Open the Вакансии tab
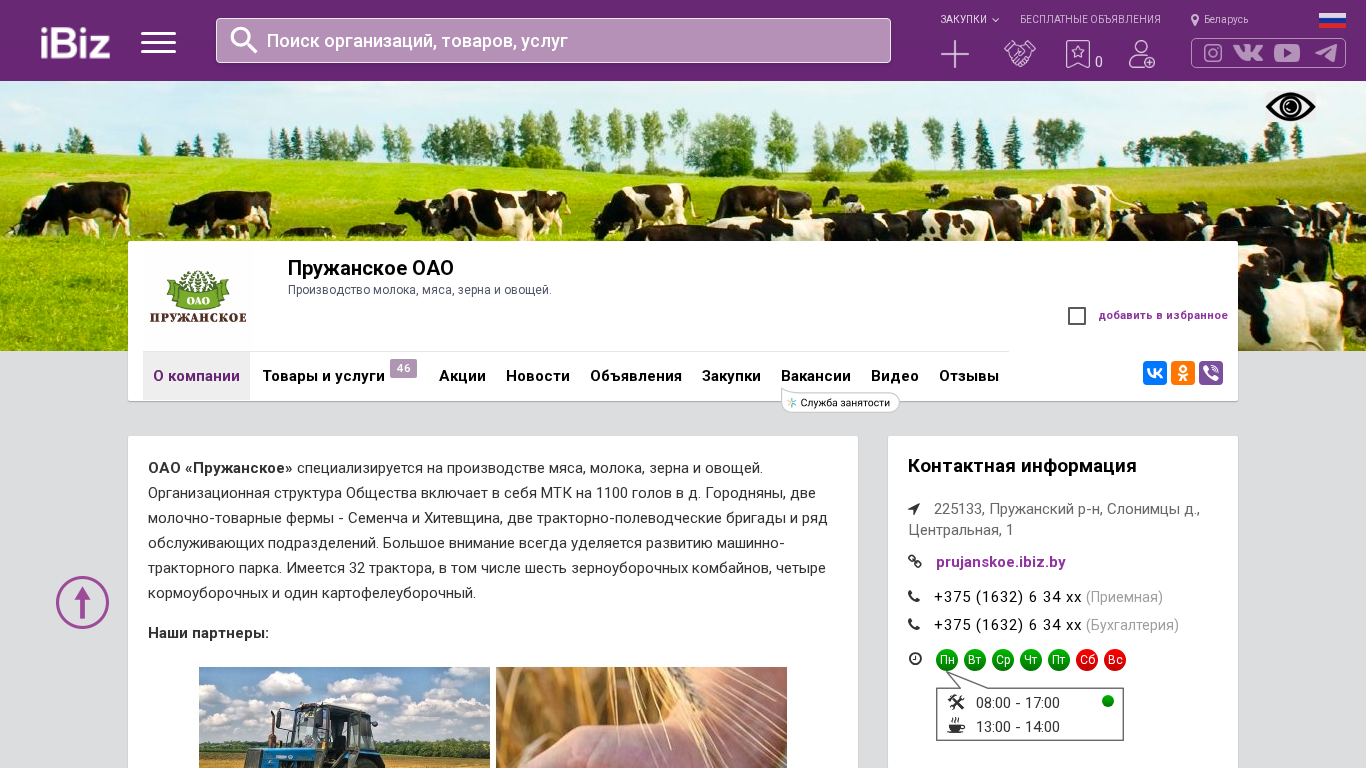 816,376
